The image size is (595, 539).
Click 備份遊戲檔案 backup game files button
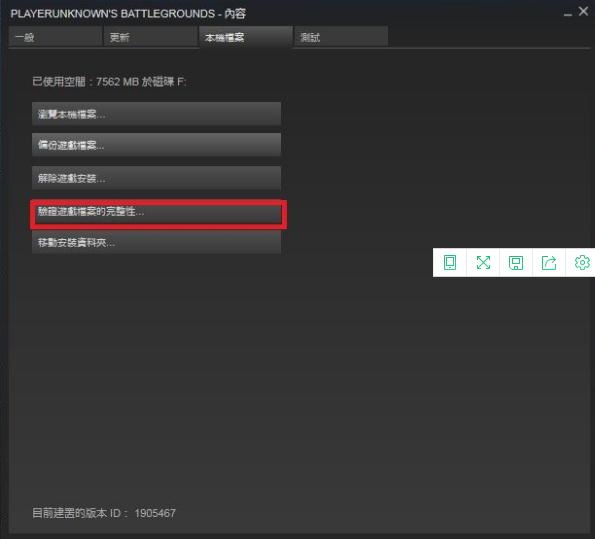click(x=156, y=145)
